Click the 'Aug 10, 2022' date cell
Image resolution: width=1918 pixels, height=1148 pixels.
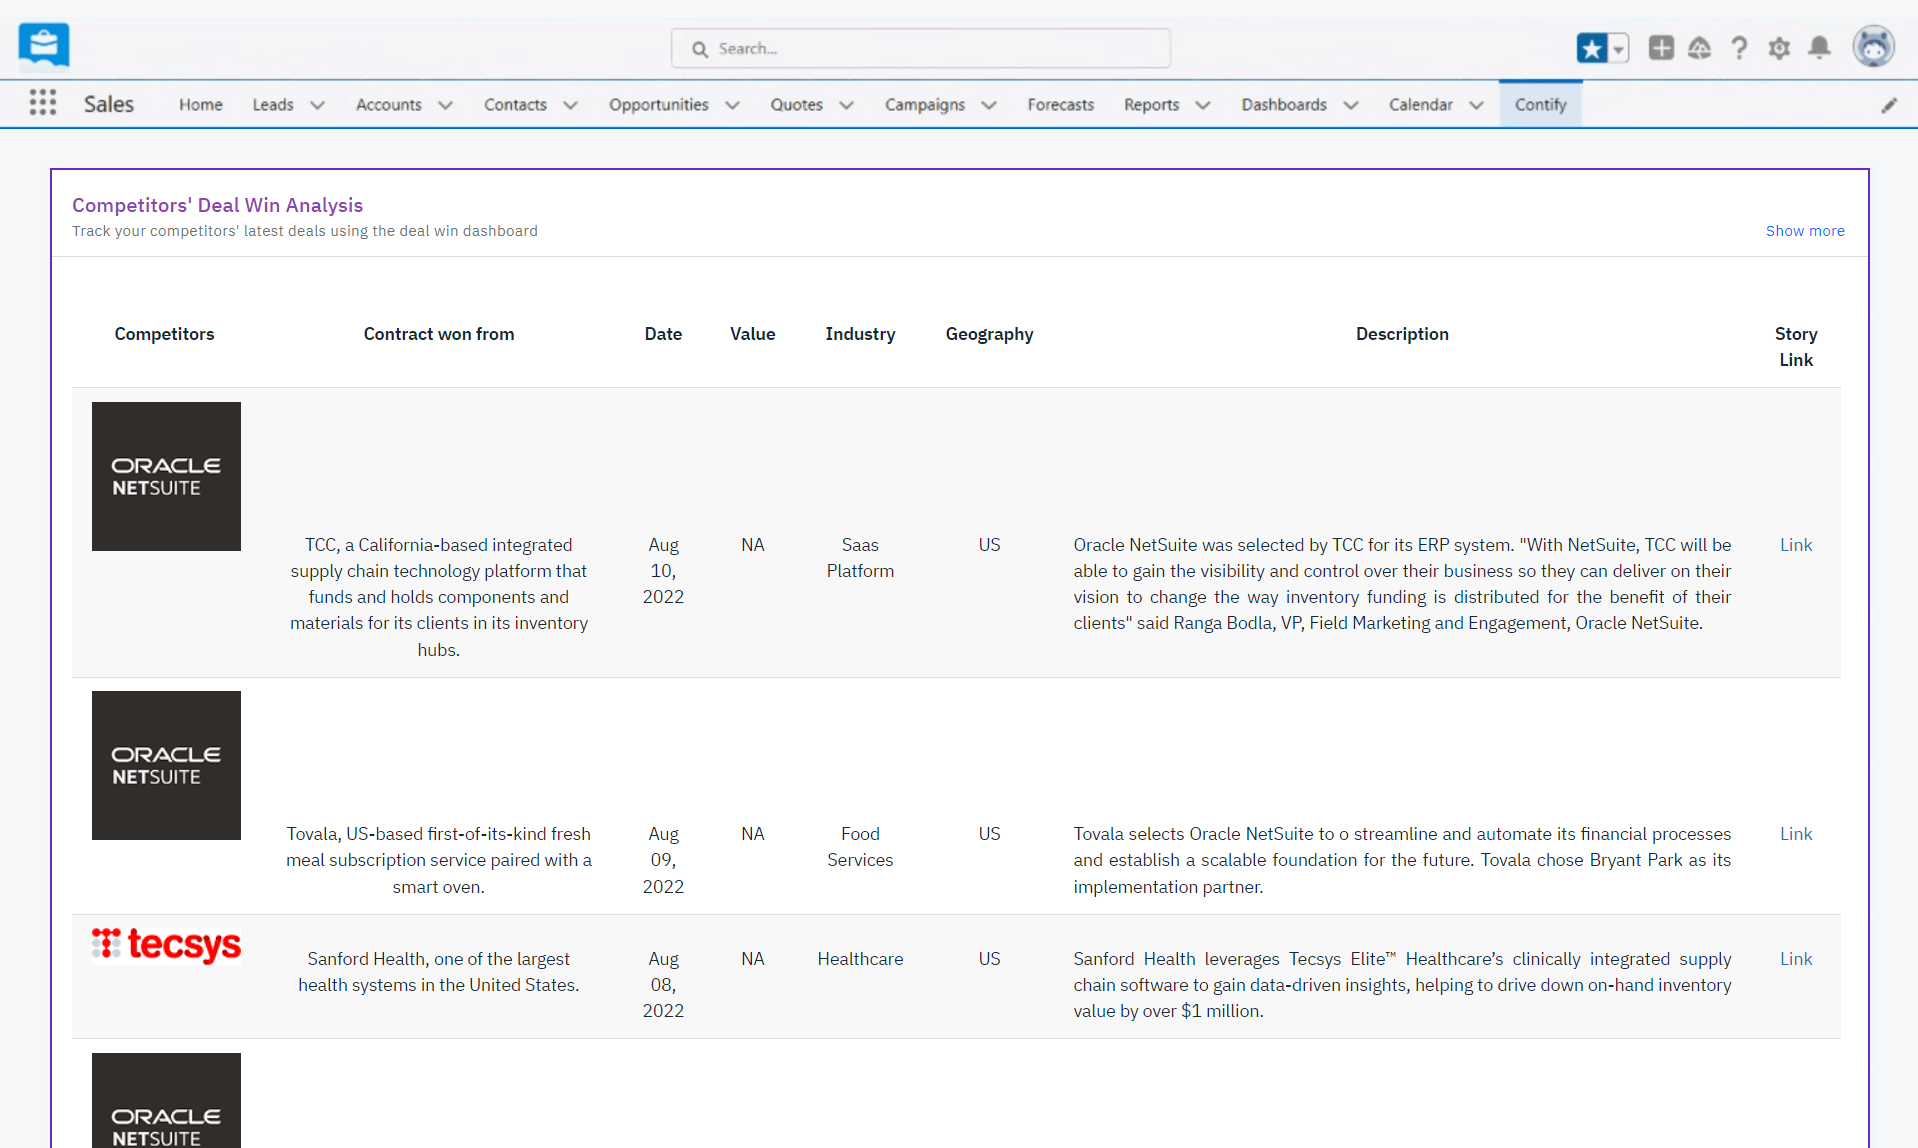click(x=663, y=571)
